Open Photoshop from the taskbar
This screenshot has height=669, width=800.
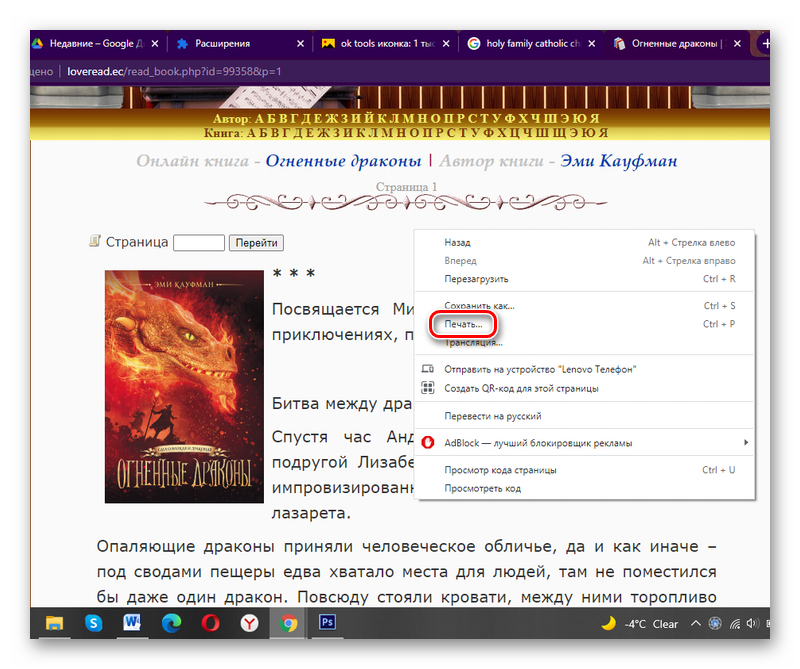(x=326, y=623)
